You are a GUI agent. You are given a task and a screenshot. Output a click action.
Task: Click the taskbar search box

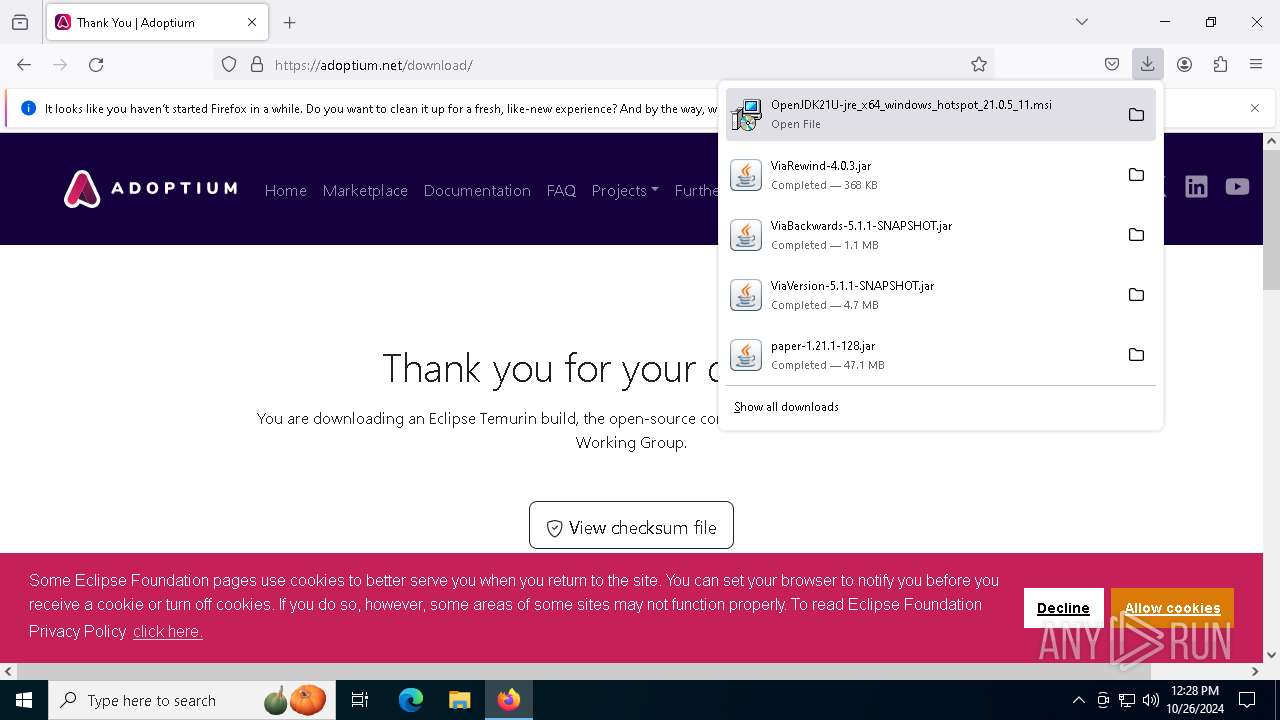(192, 700)
